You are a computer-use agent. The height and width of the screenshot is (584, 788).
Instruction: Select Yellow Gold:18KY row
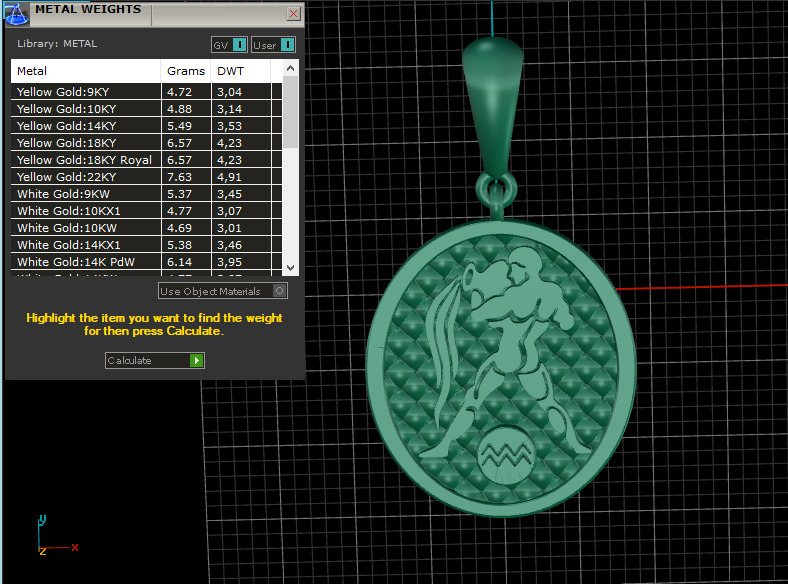point(146,143)
